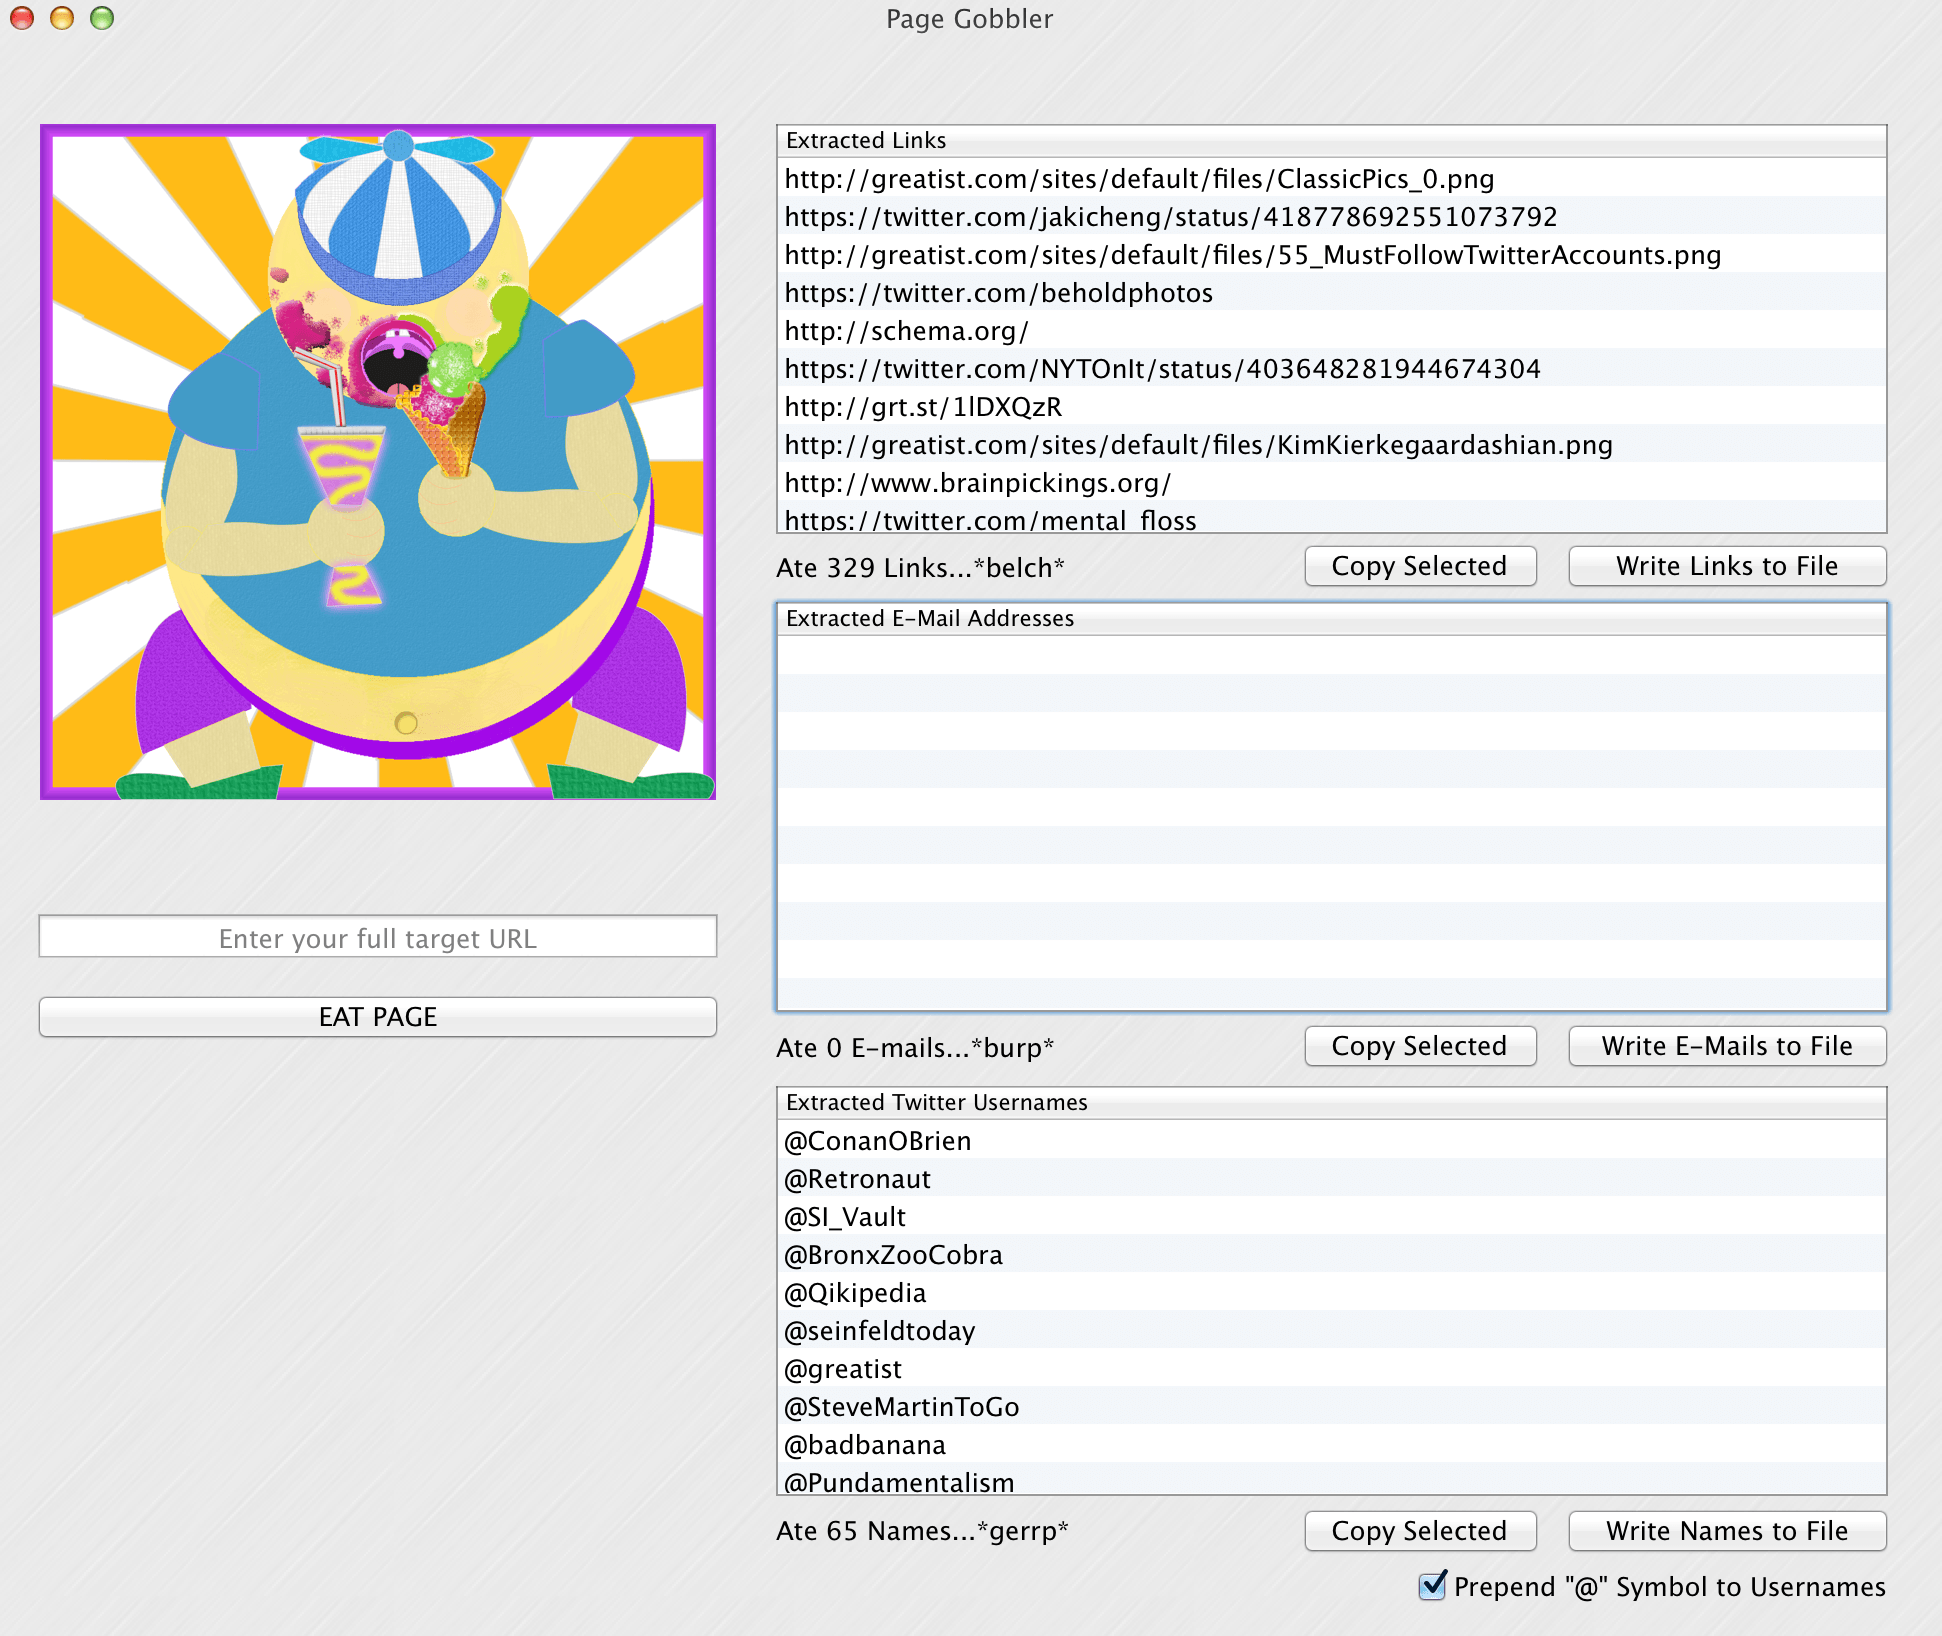Click Write E-Mails to File
Viewport: 1942px width, 1636px height.
point(1726,1045)
